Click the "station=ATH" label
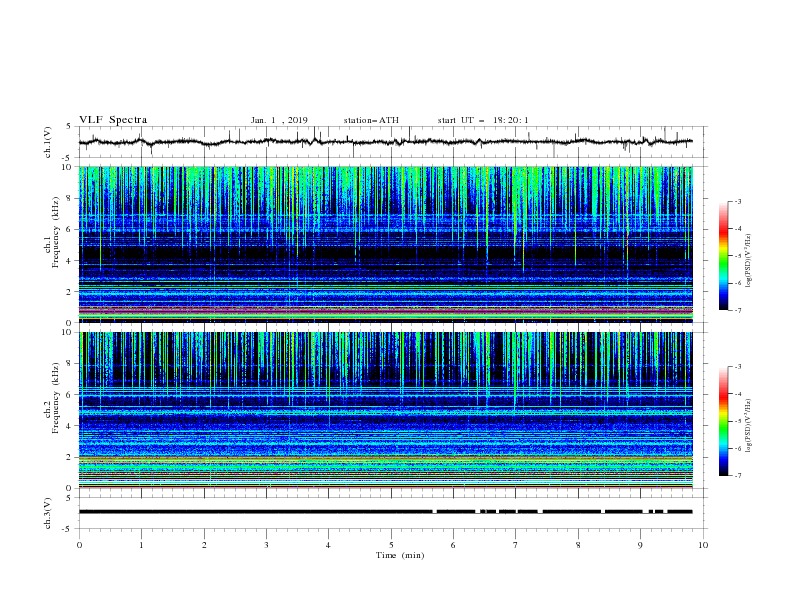Viewport: 792px width, 612px height. coord(371,120)
